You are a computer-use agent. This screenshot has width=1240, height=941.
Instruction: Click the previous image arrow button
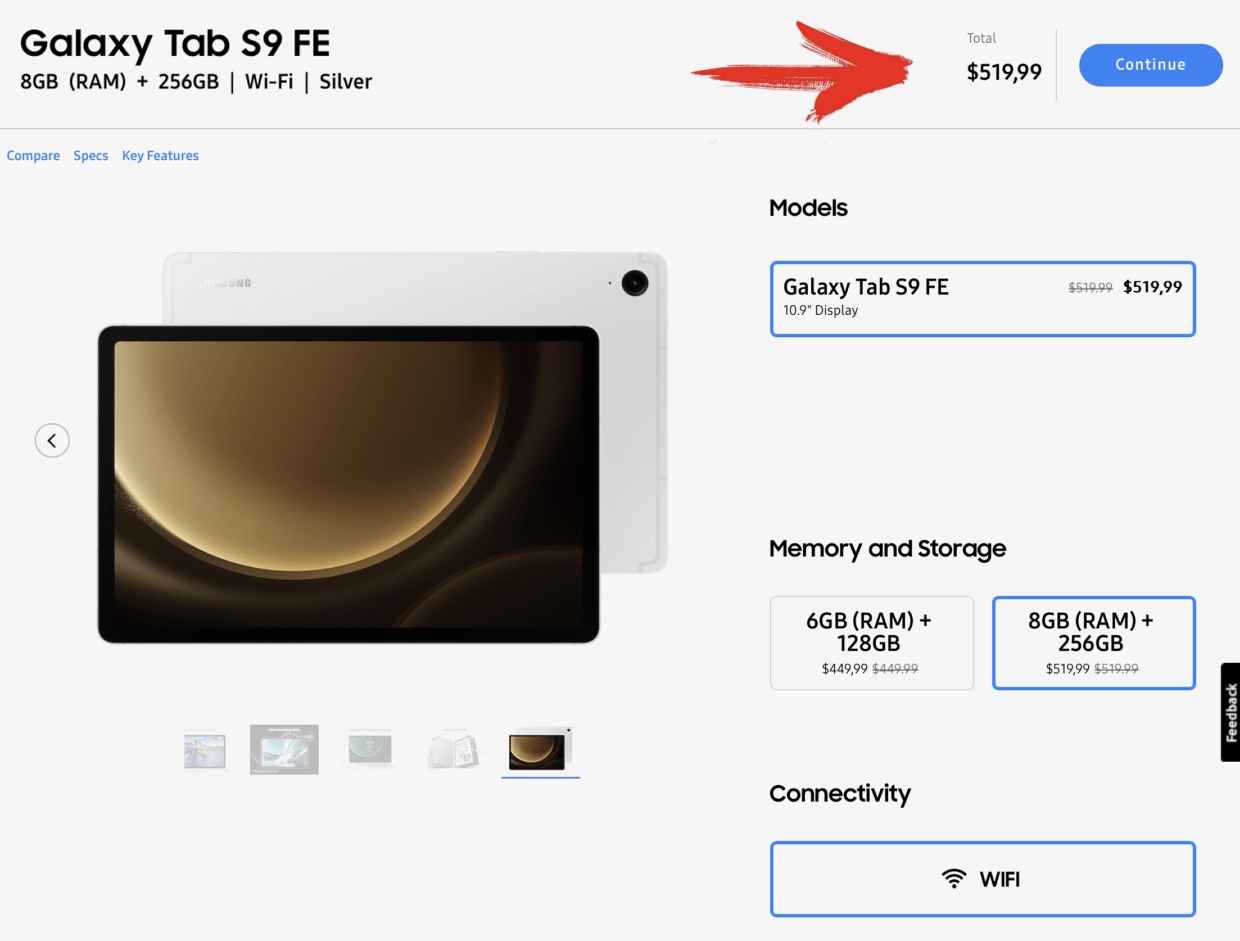click(x=52, y=440)
